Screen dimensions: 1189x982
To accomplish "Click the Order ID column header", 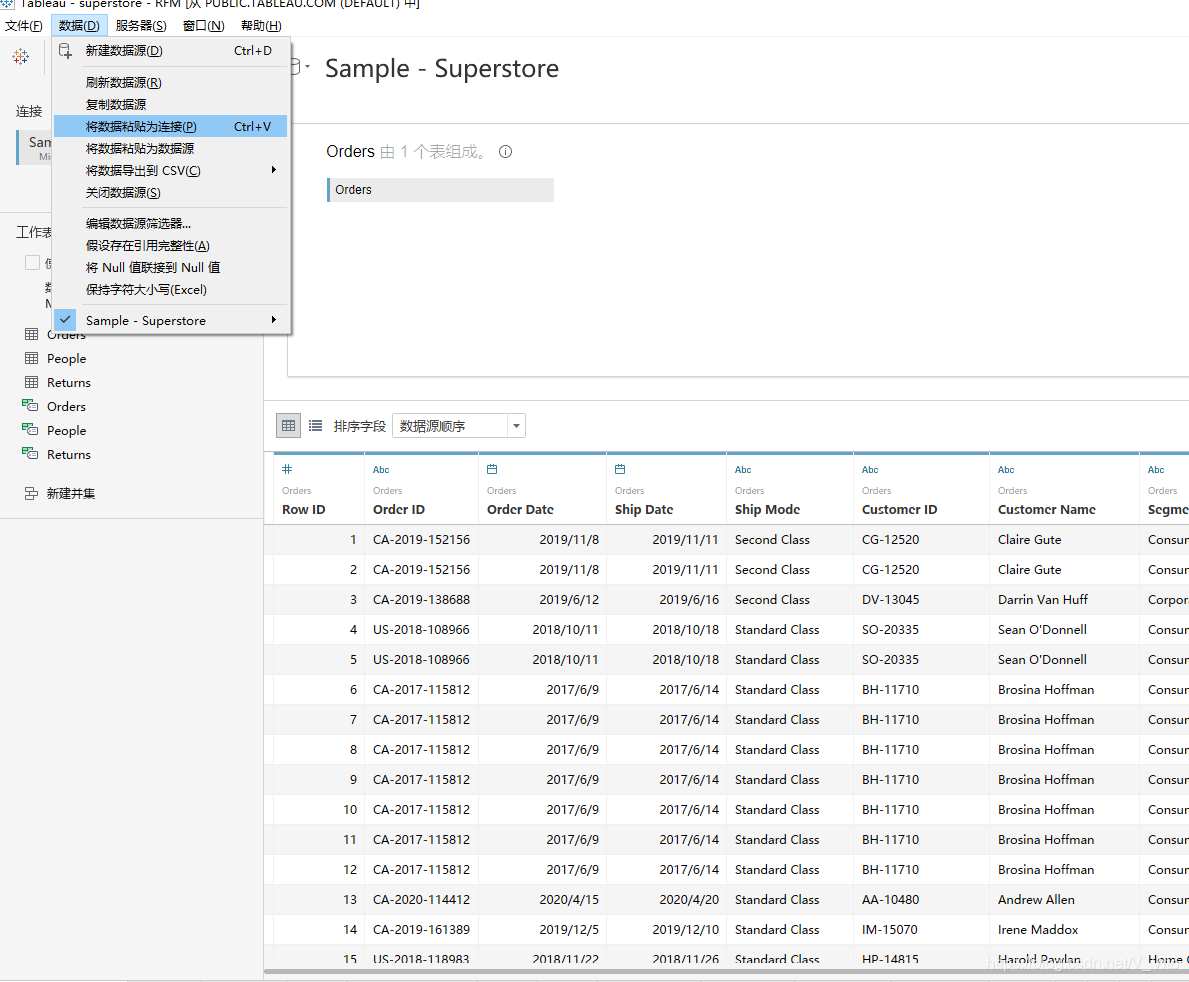I will tap(399, 510).
